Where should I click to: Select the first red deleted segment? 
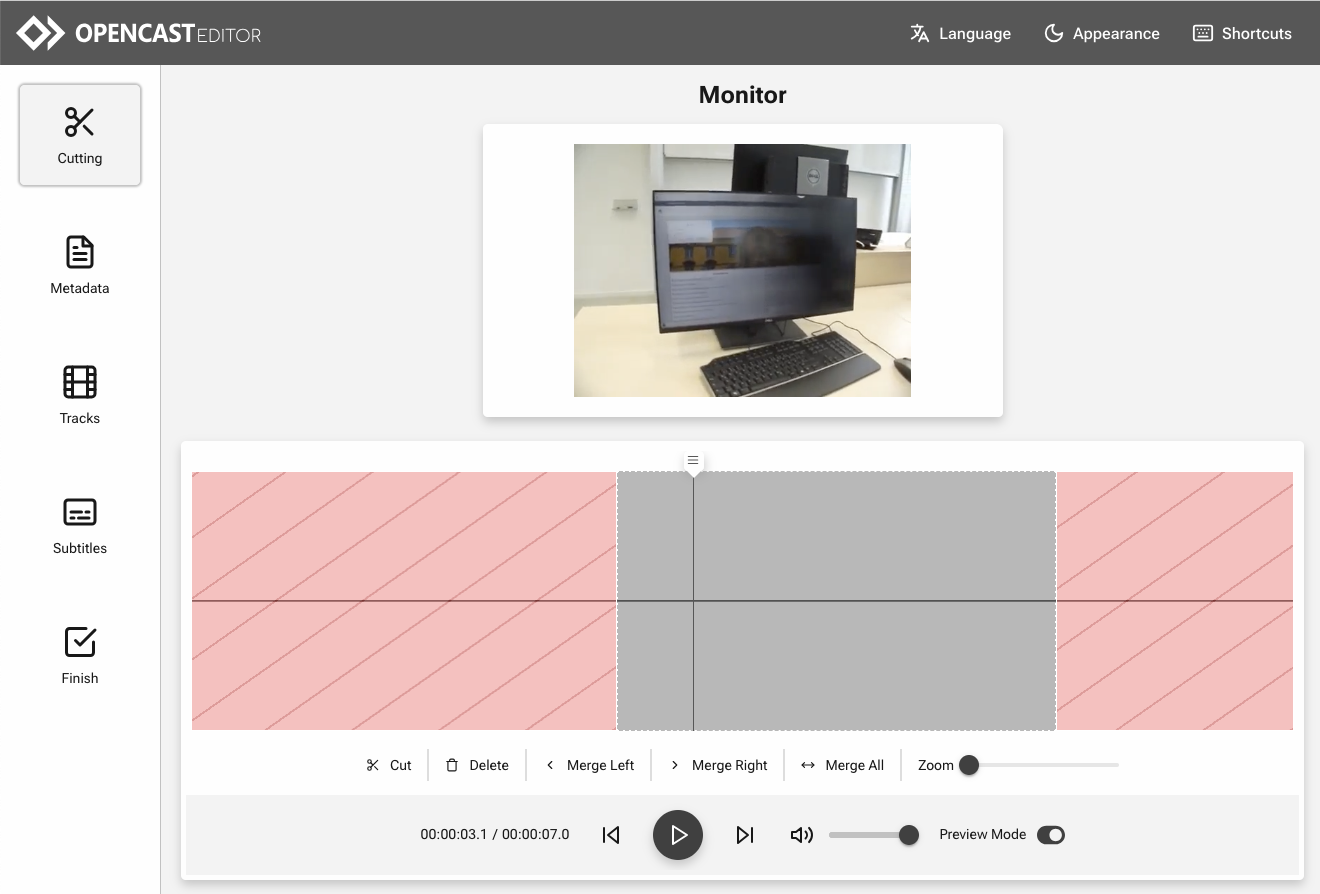click(404, 600)
